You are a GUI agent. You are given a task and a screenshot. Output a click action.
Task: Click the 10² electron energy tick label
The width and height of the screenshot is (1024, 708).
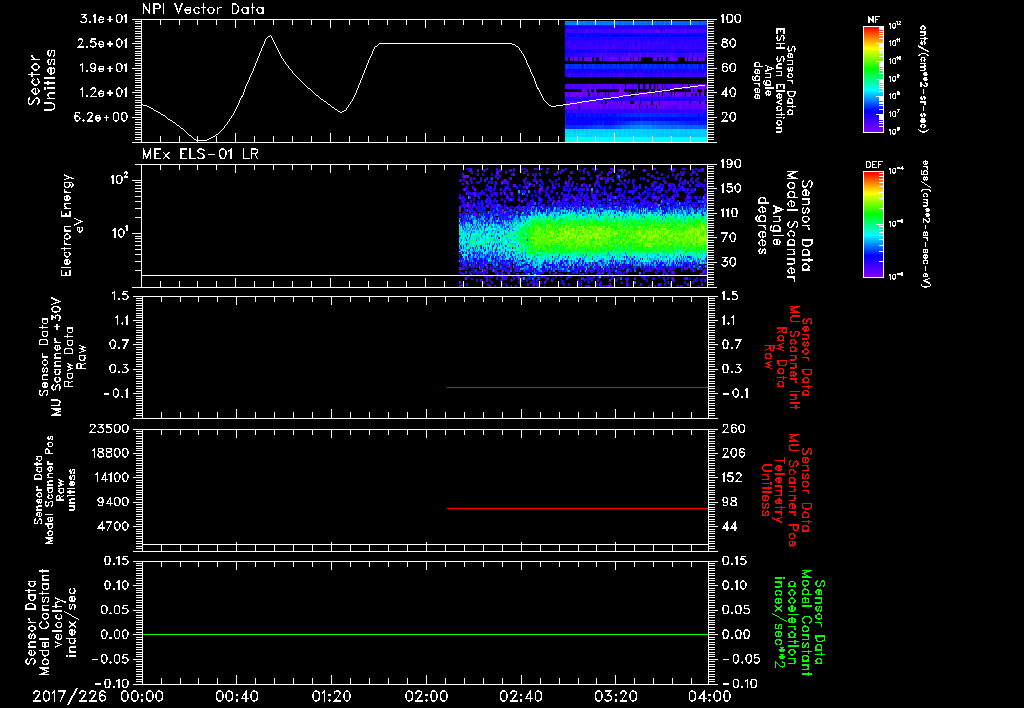pos(119,179)
